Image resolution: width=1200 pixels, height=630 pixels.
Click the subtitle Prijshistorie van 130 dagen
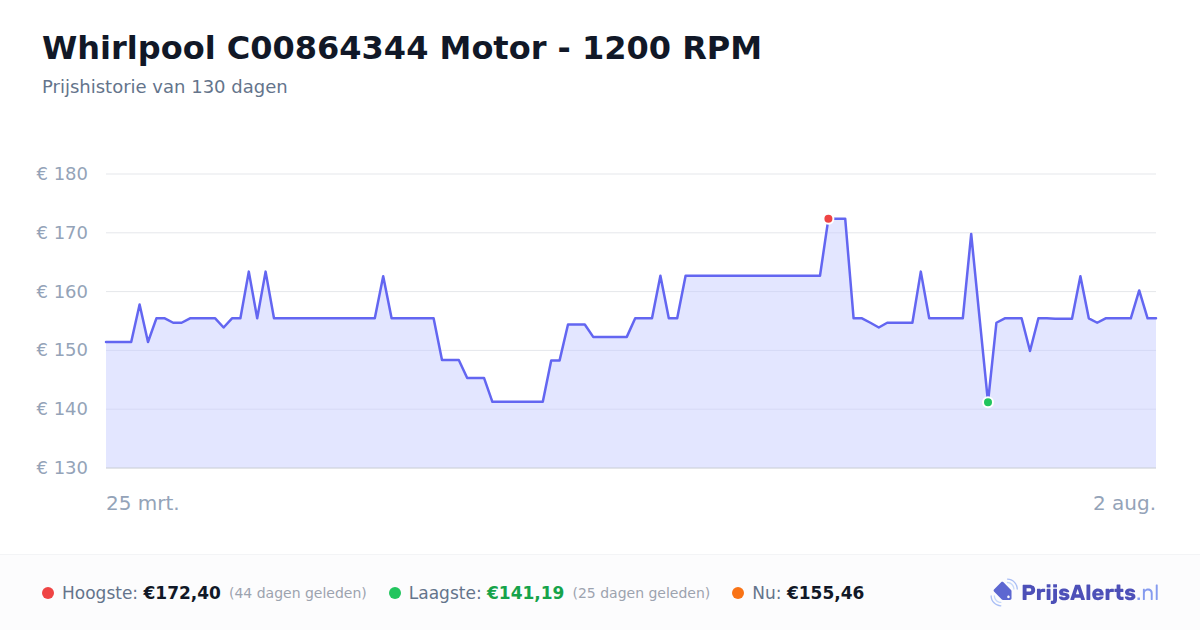click(165, 87)
